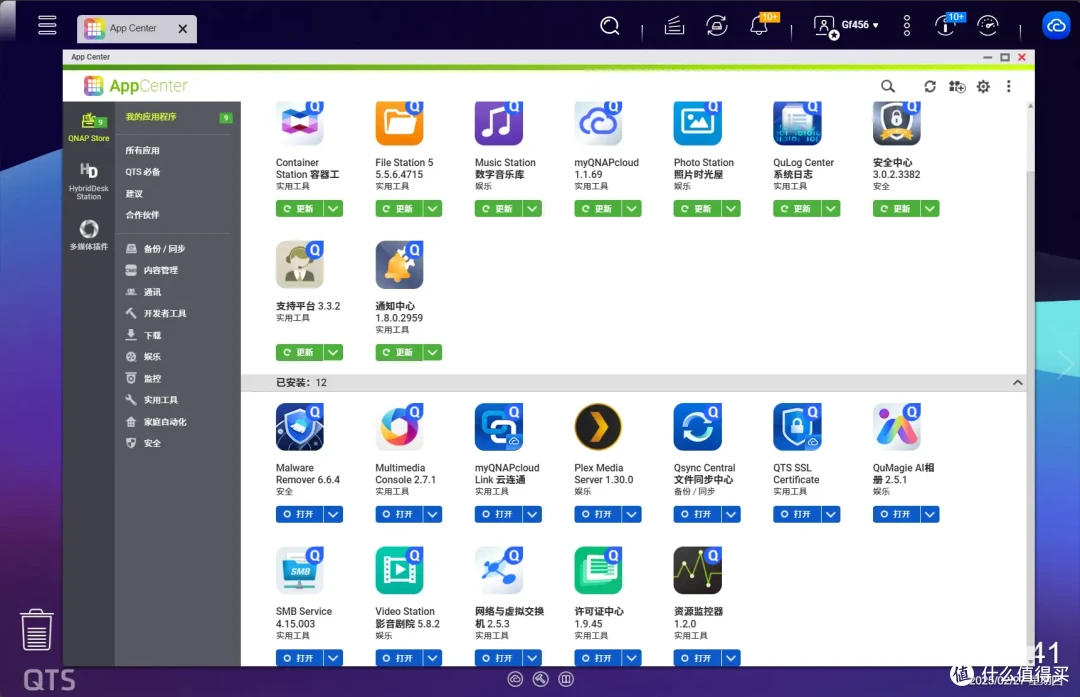Open 所有应用 category
This screenshot has height=697, width=1080.
click(143, 150)
